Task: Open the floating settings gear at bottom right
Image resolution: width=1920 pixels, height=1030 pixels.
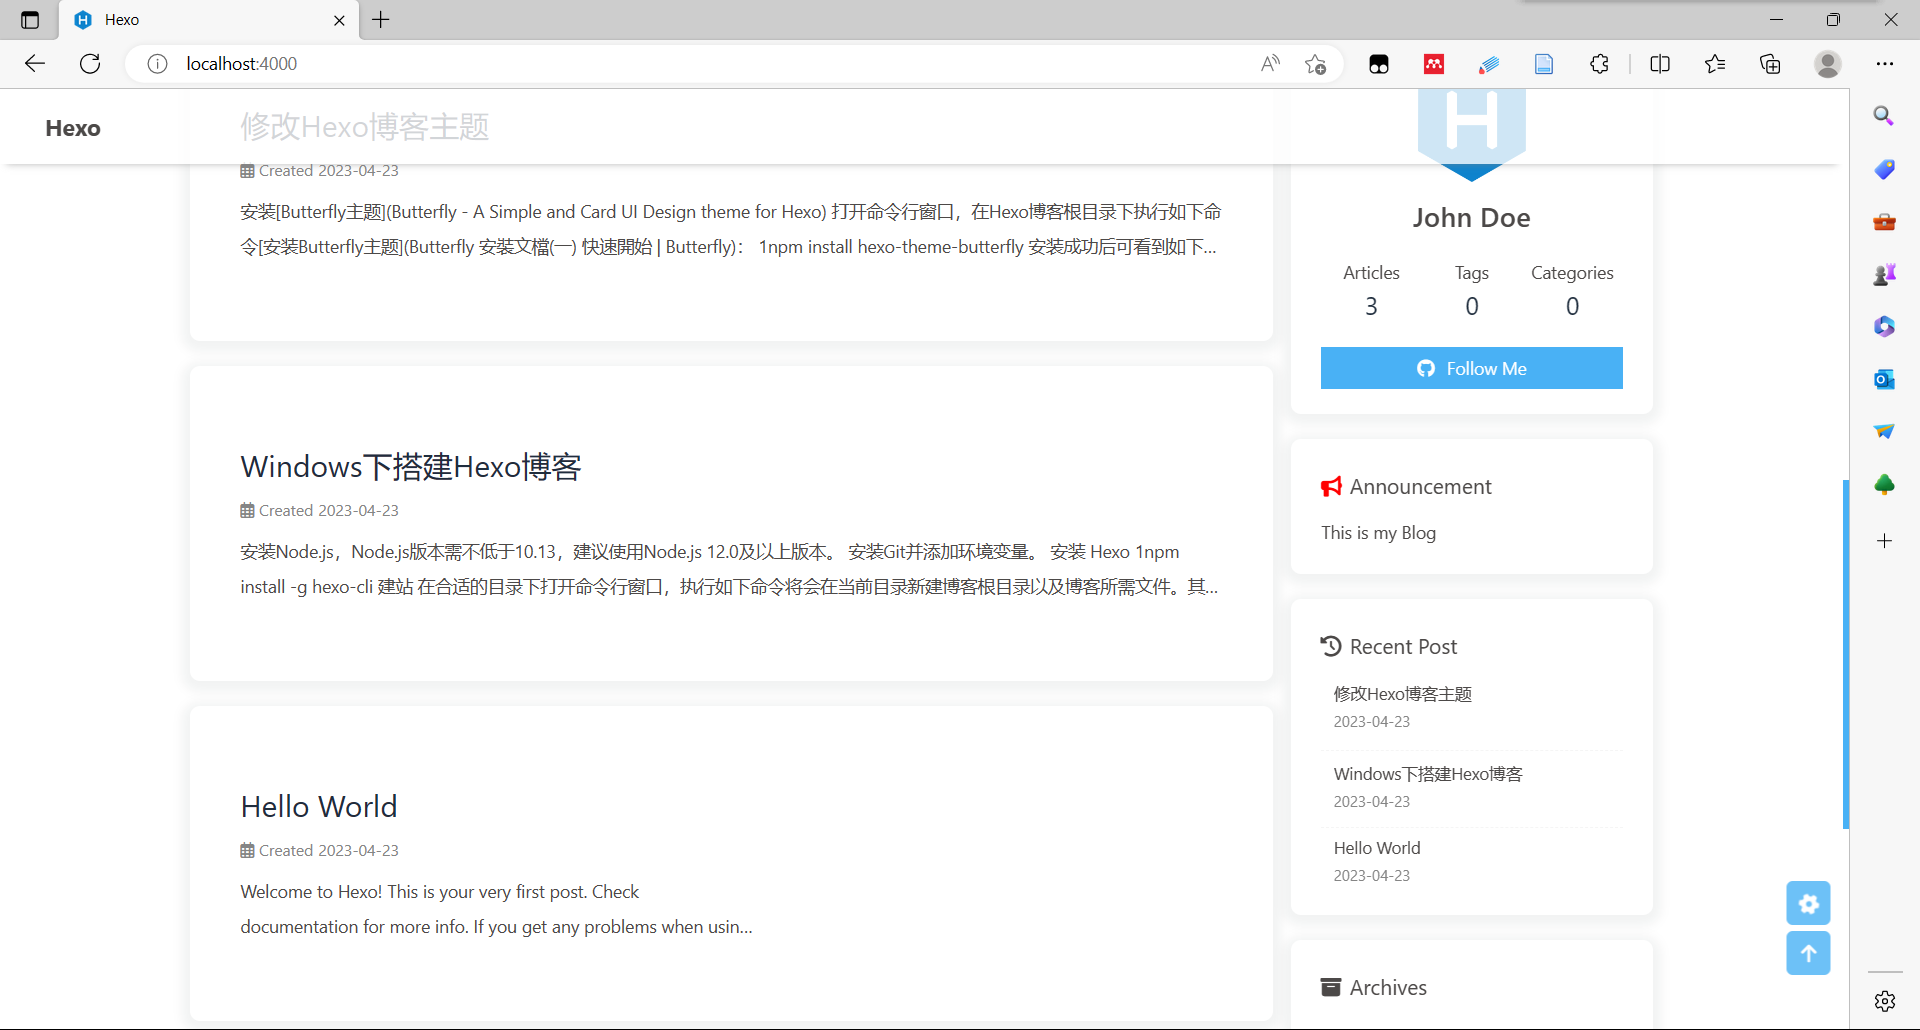Action: pos(1808,903)
